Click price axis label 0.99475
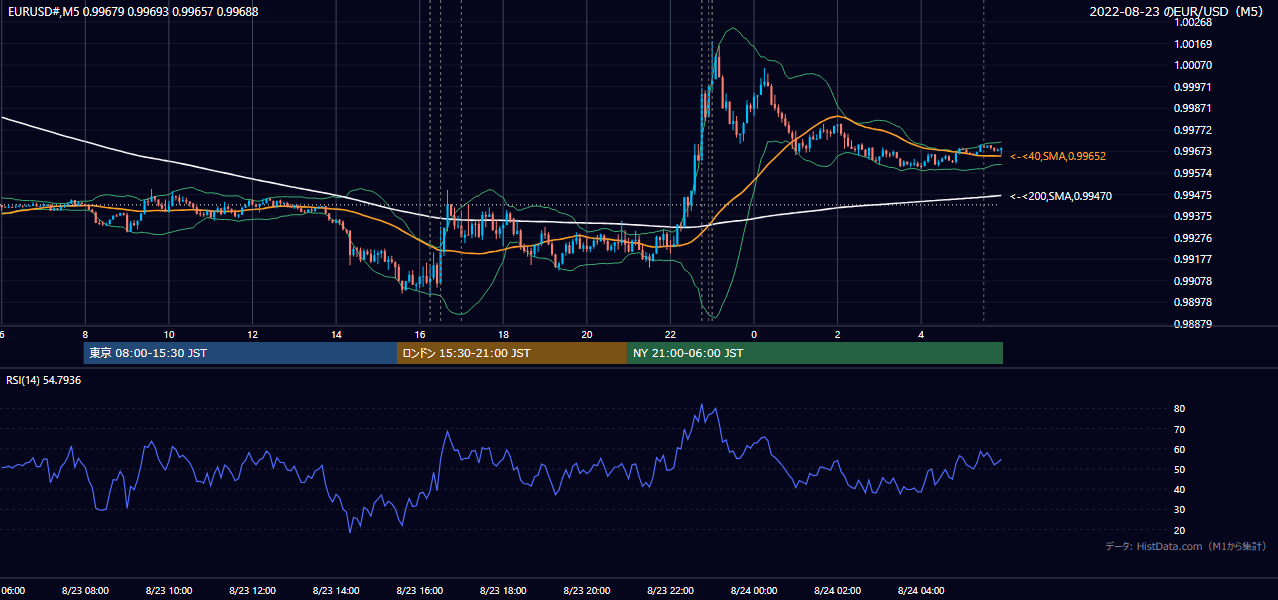This screenshot has height=600, width=1278. coord(1194,195)
